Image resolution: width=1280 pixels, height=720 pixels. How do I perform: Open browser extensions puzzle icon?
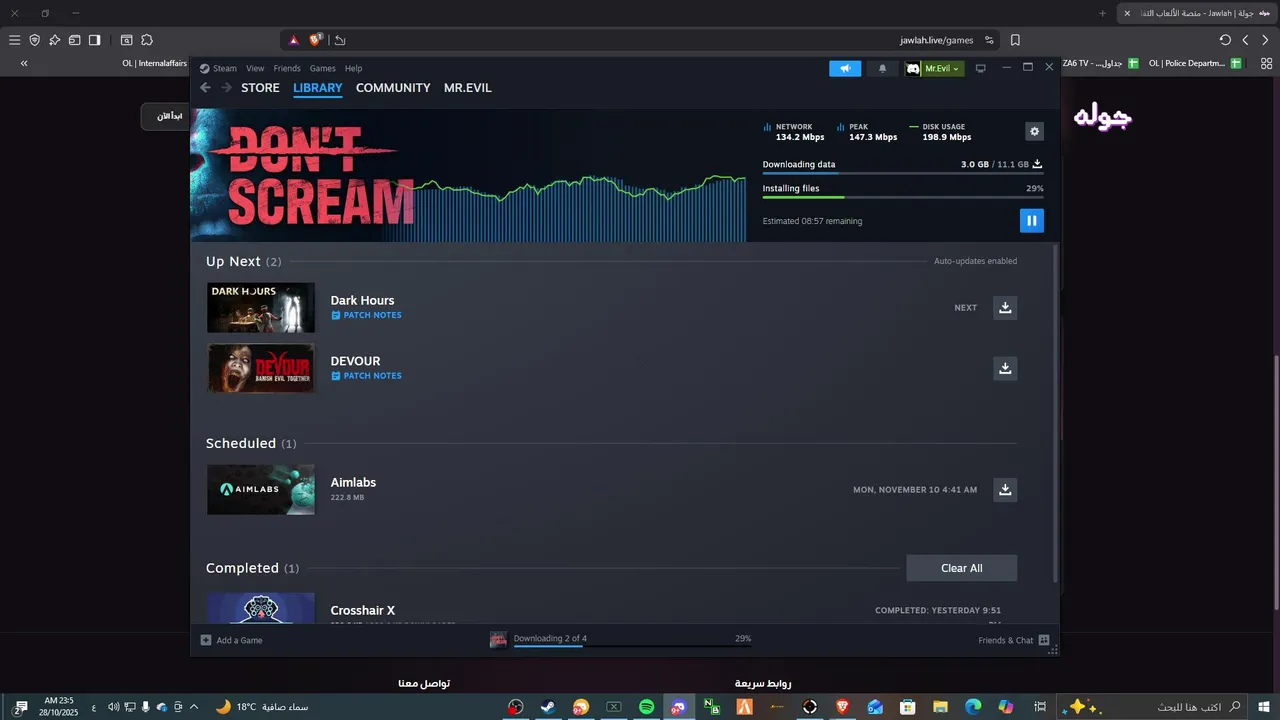pyautogui.click(x=147, y=40)
